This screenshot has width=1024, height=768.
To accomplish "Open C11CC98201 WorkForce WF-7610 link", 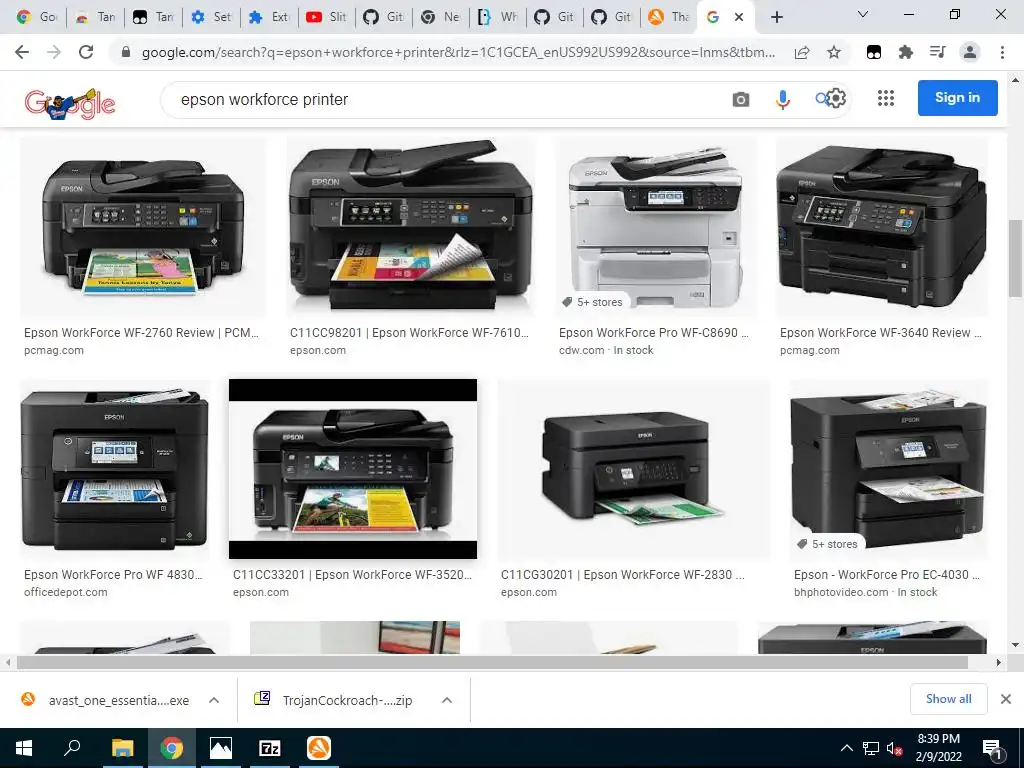I will 409,332.
